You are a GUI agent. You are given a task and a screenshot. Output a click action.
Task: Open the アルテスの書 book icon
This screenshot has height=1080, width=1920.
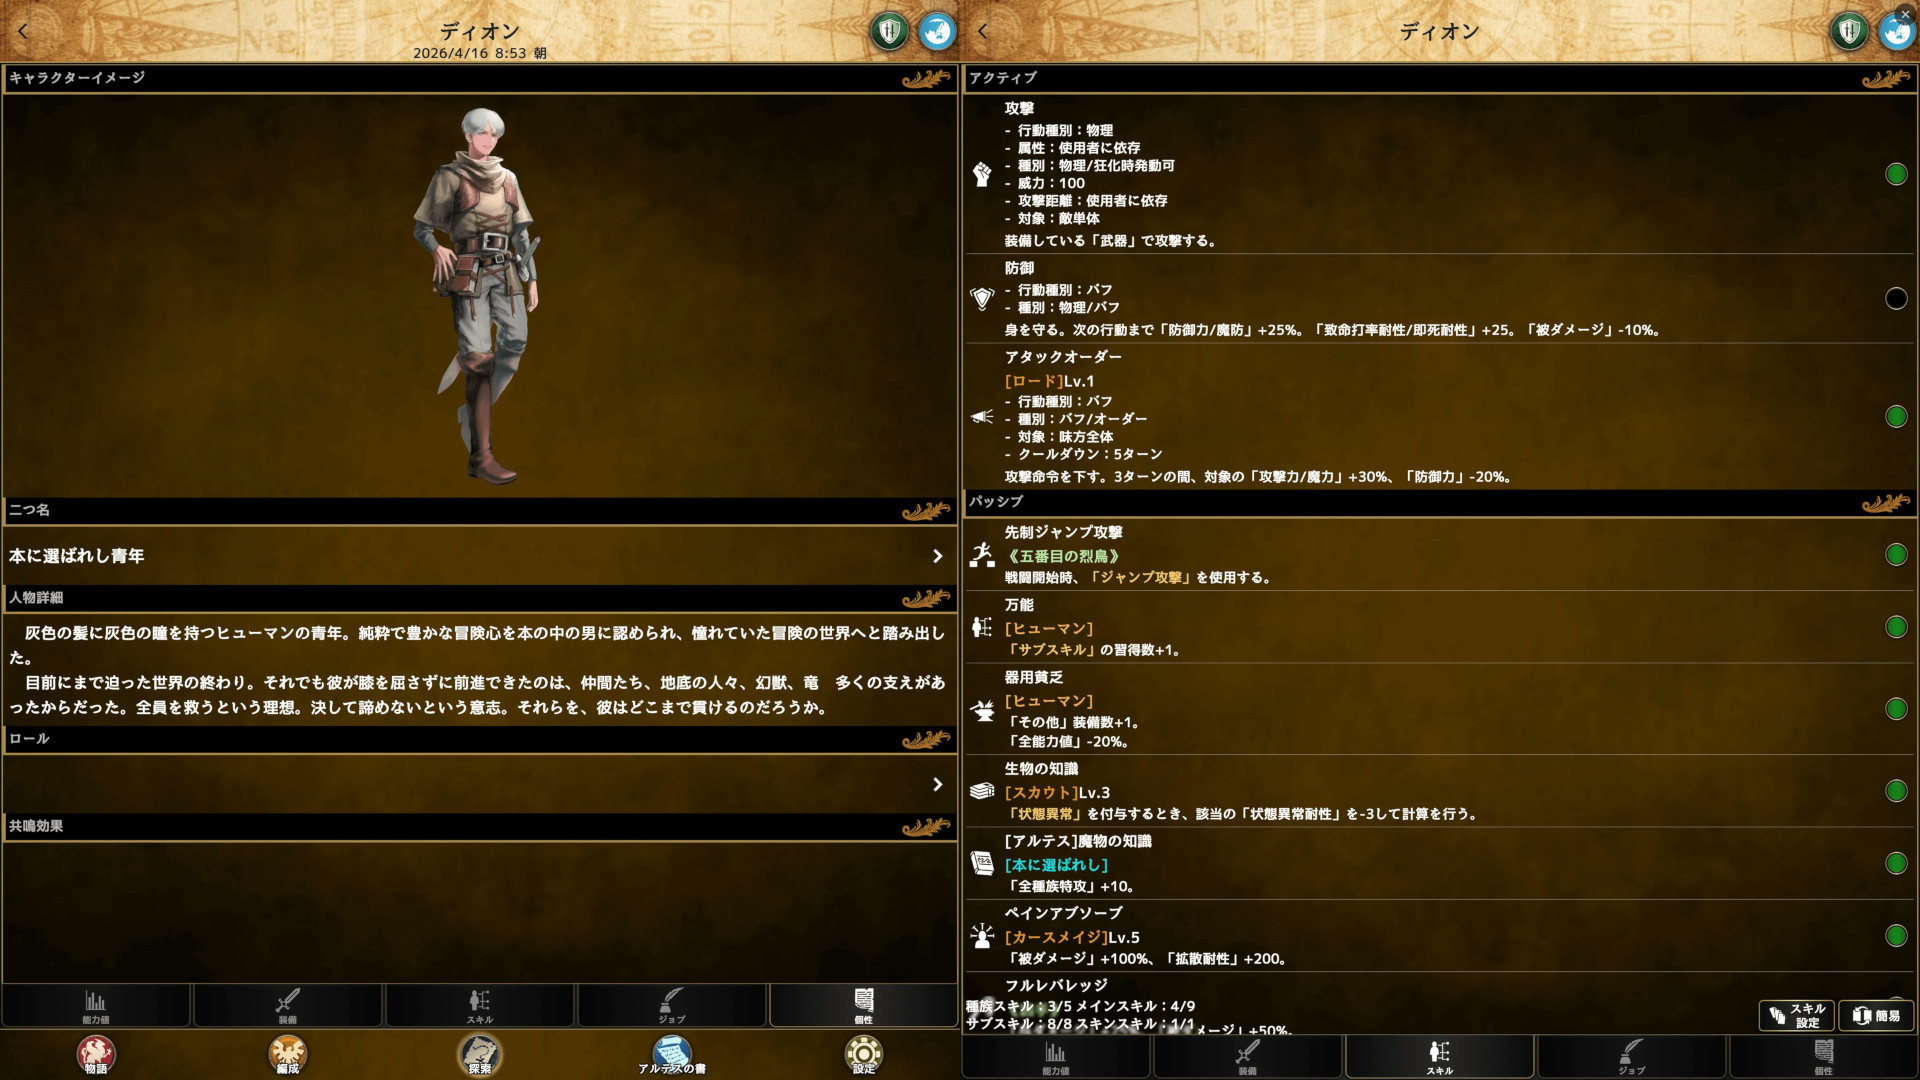coord(672,1053)
